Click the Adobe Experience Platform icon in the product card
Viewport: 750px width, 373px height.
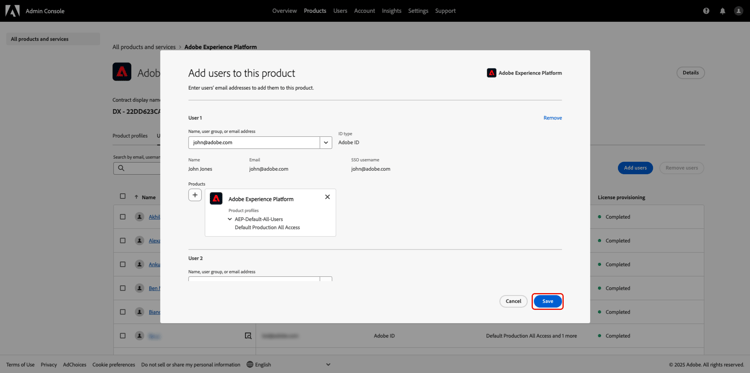(216, 198)
